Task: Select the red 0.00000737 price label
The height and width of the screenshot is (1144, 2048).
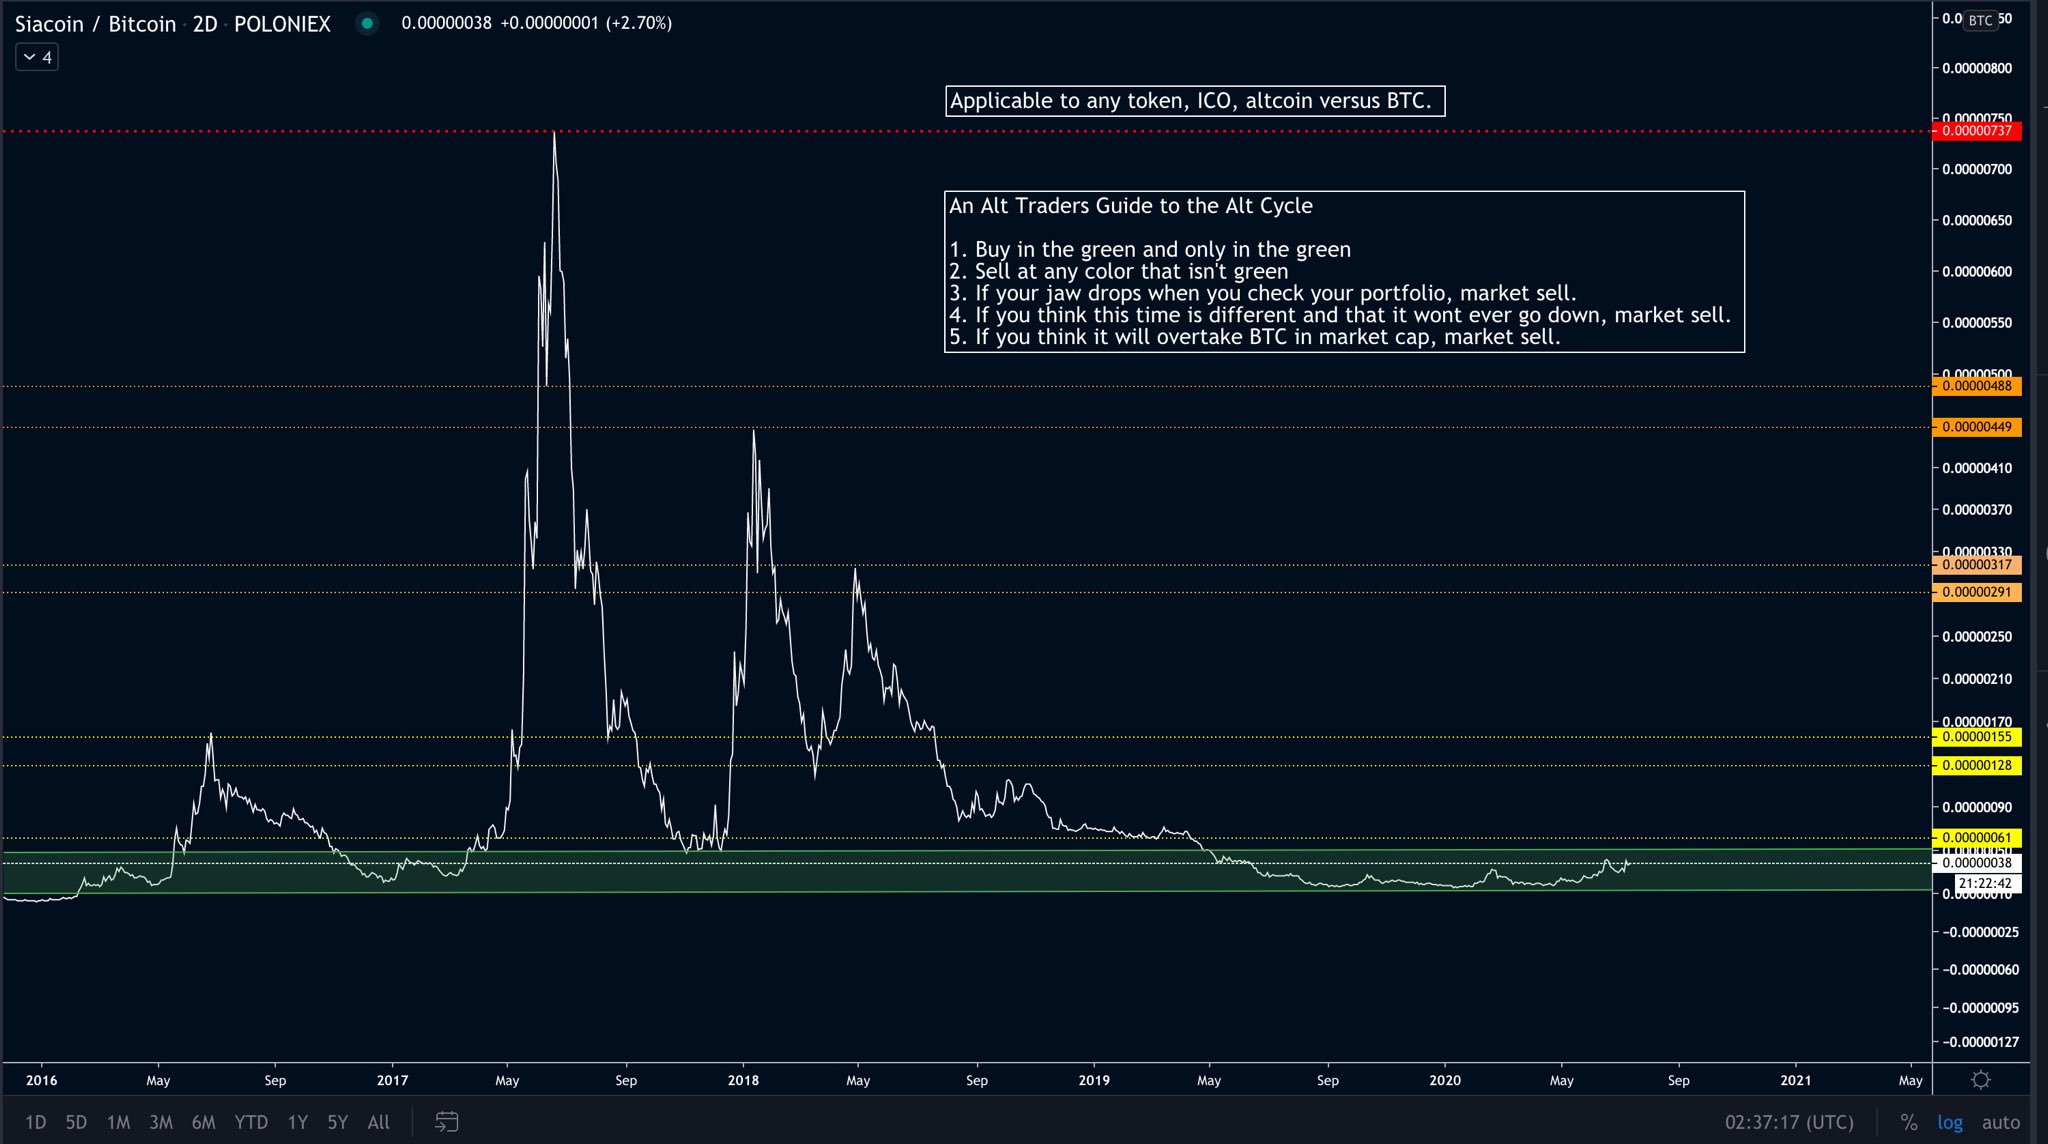Action: click(1976, 131)
